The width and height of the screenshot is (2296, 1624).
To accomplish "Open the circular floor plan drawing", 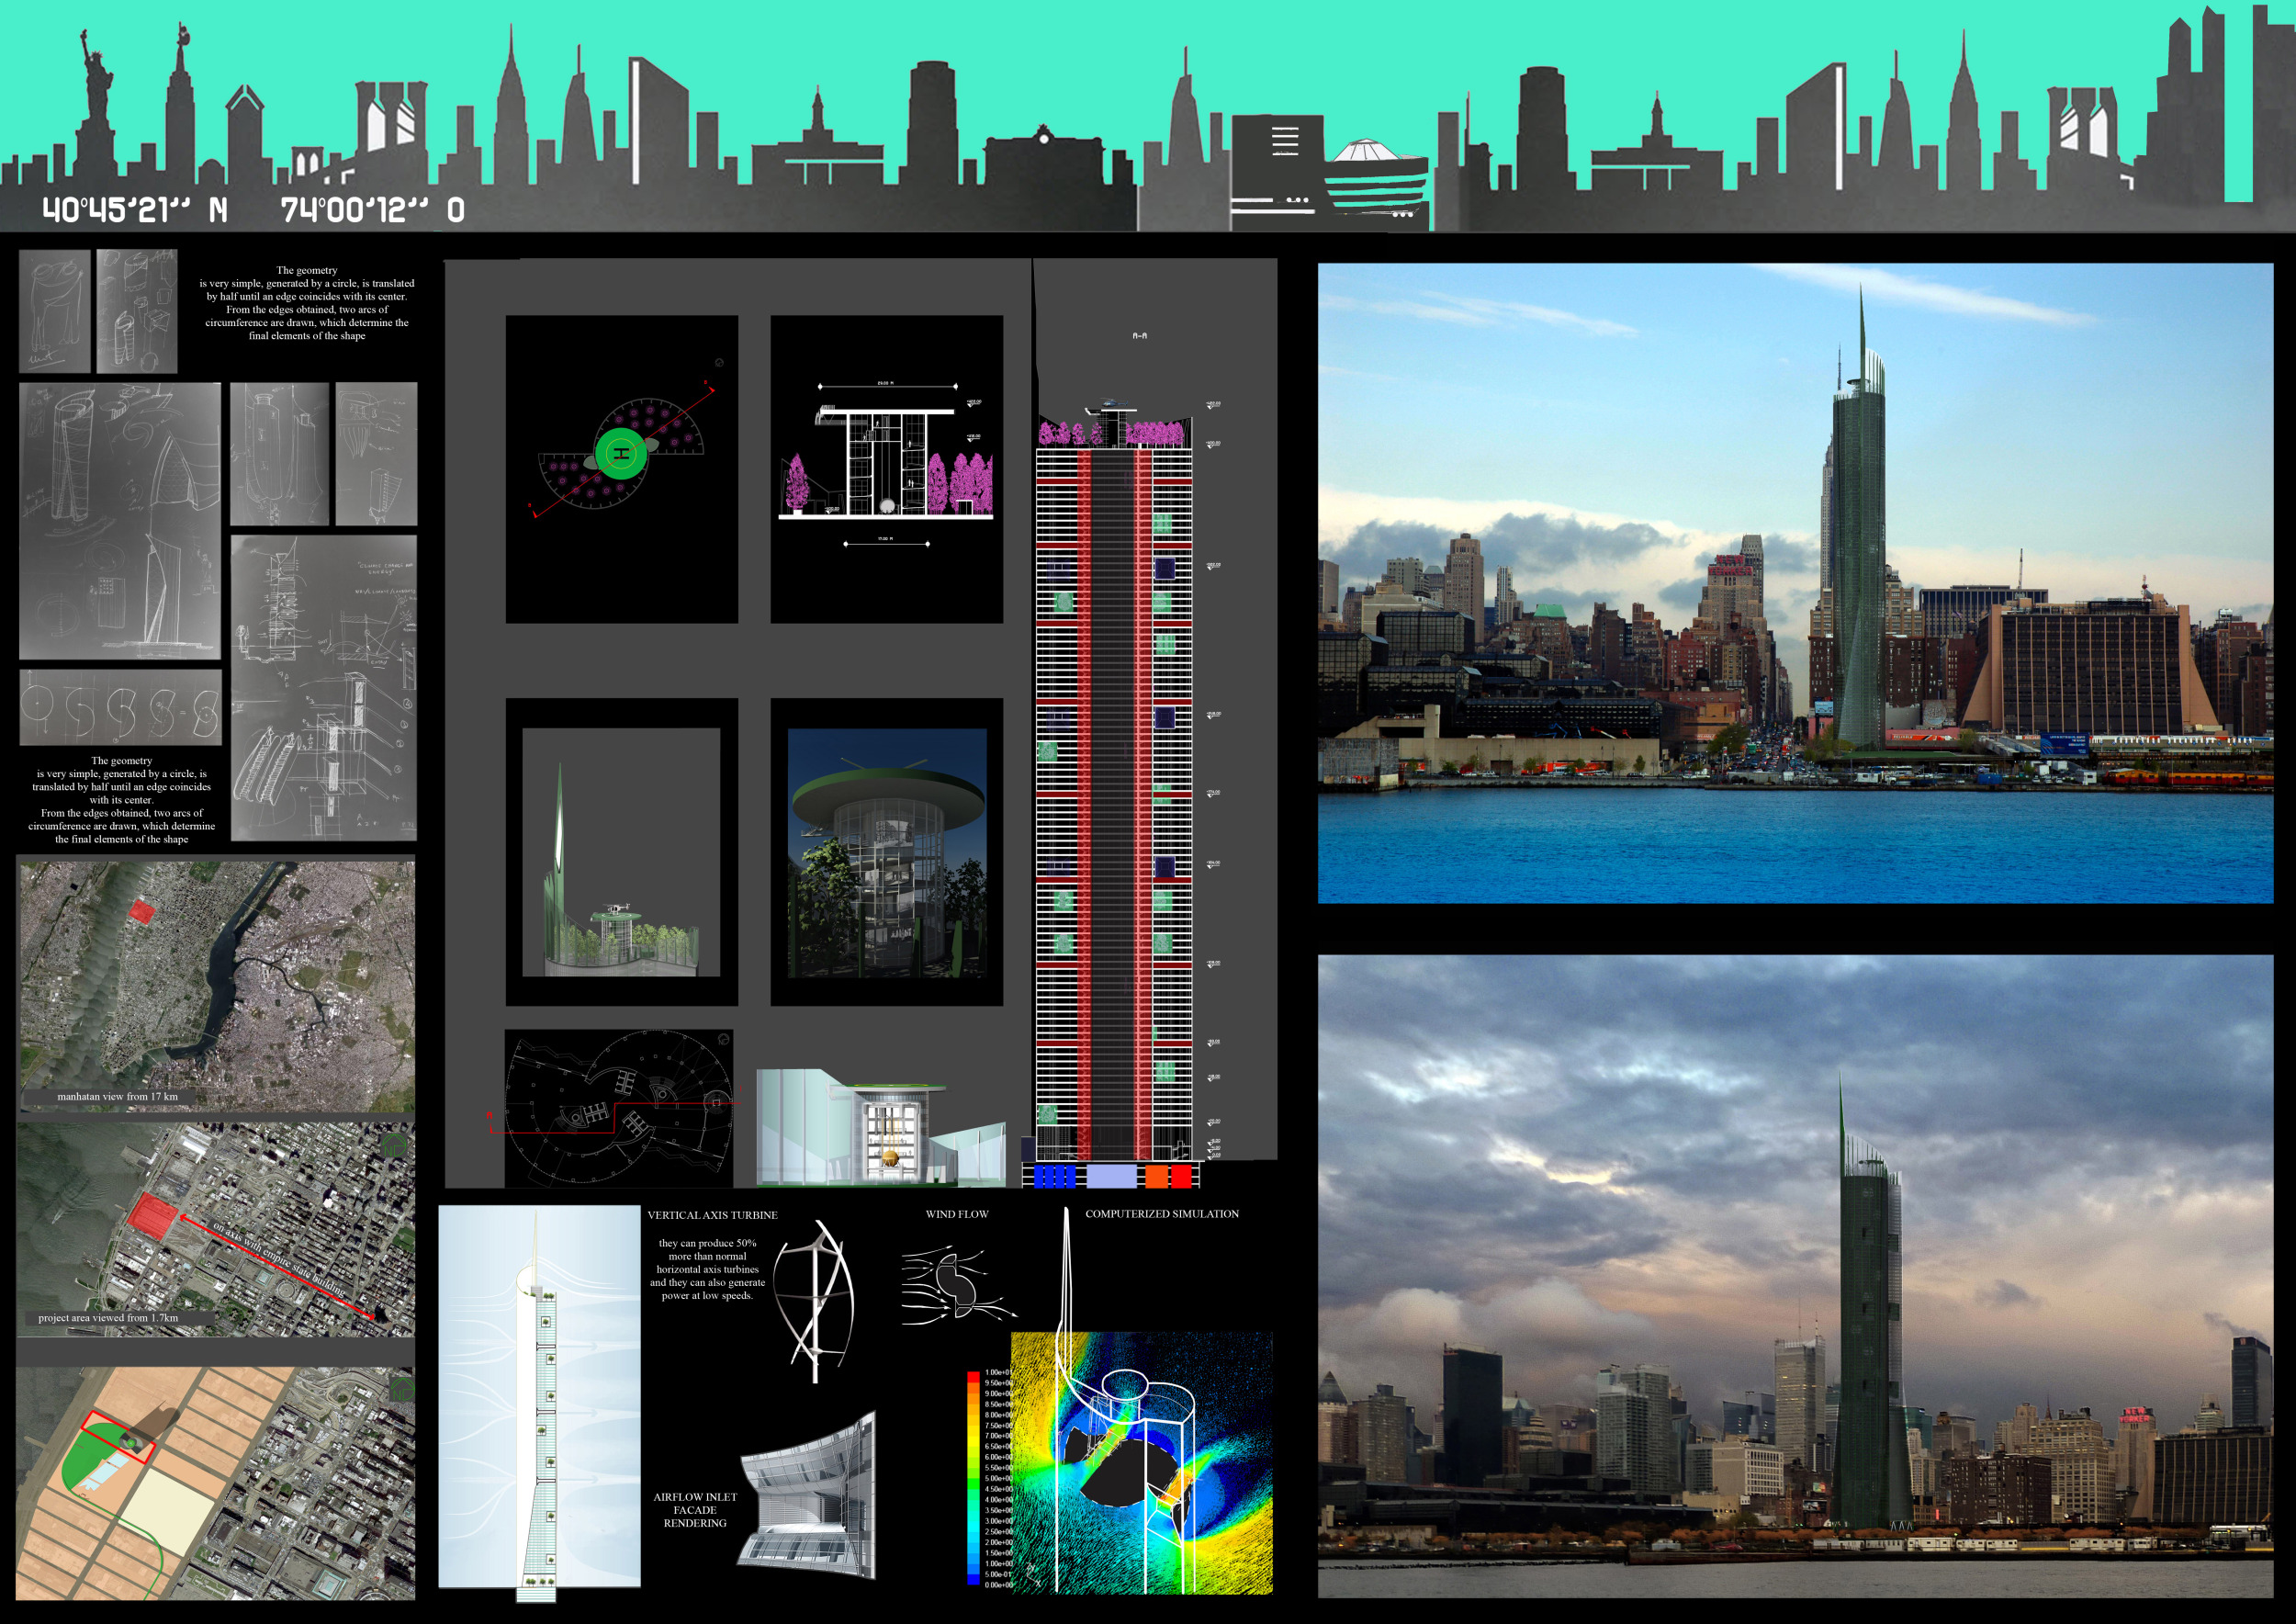I will point(619,1109).
